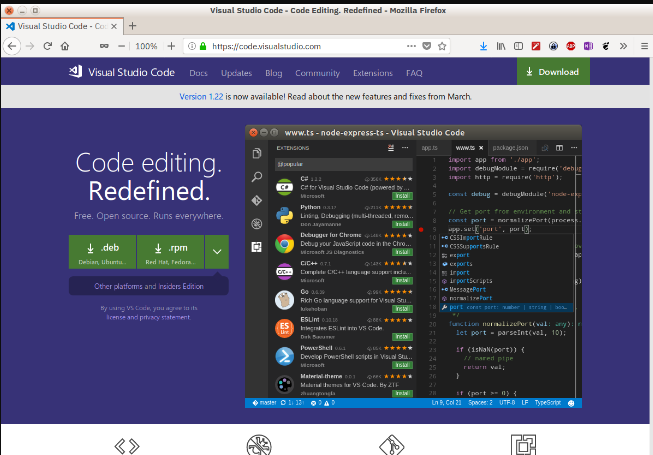Save page to Pocket
This screenshot has width=653, height=455.
coord(427,46)
